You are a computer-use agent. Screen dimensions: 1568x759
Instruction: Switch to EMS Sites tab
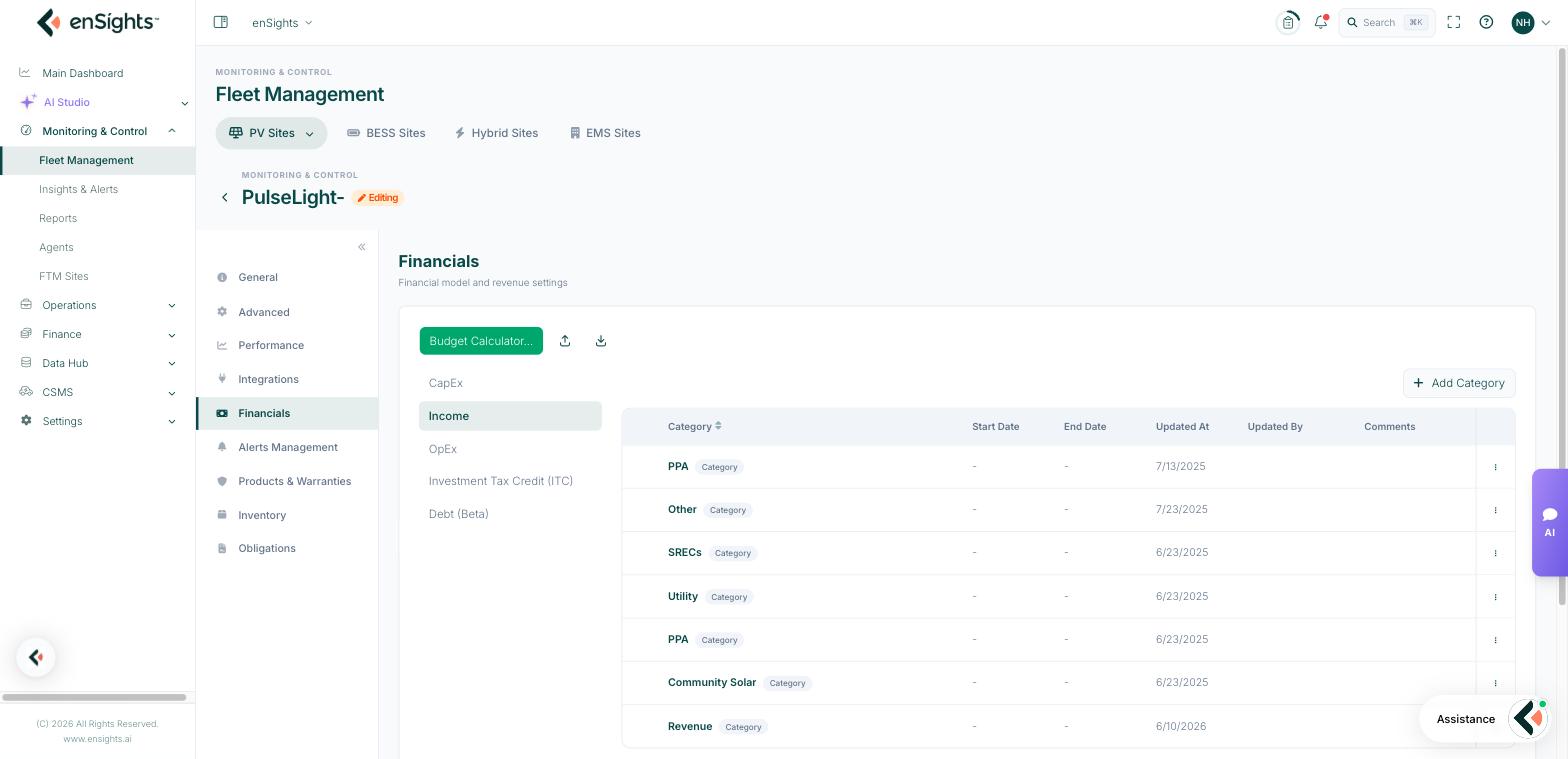pyautogui.click(x=605, y=133)
